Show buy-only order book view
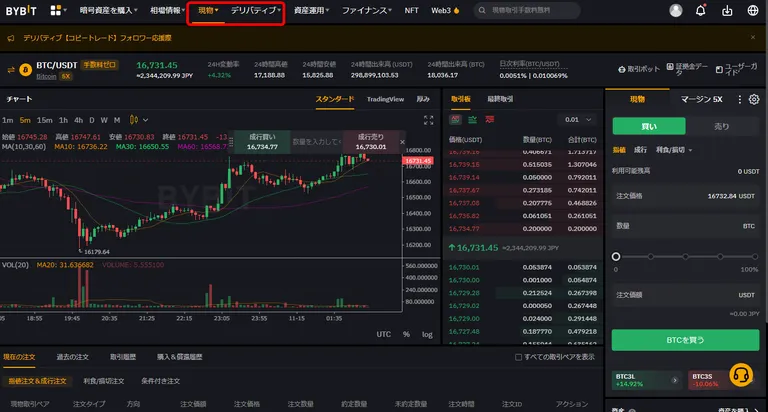The height and width of the screenshot is (412, 768). click(x=473, y=120)
